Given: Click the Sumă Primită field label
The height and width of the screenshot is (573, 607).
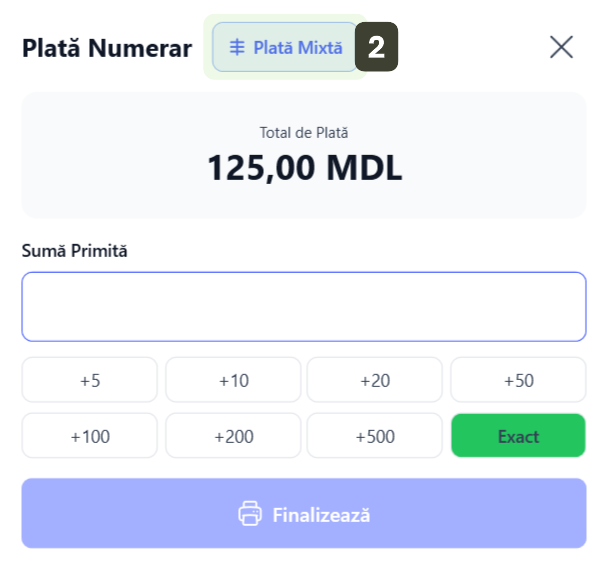Looking at the screenshot, I should tap(75, 251).
